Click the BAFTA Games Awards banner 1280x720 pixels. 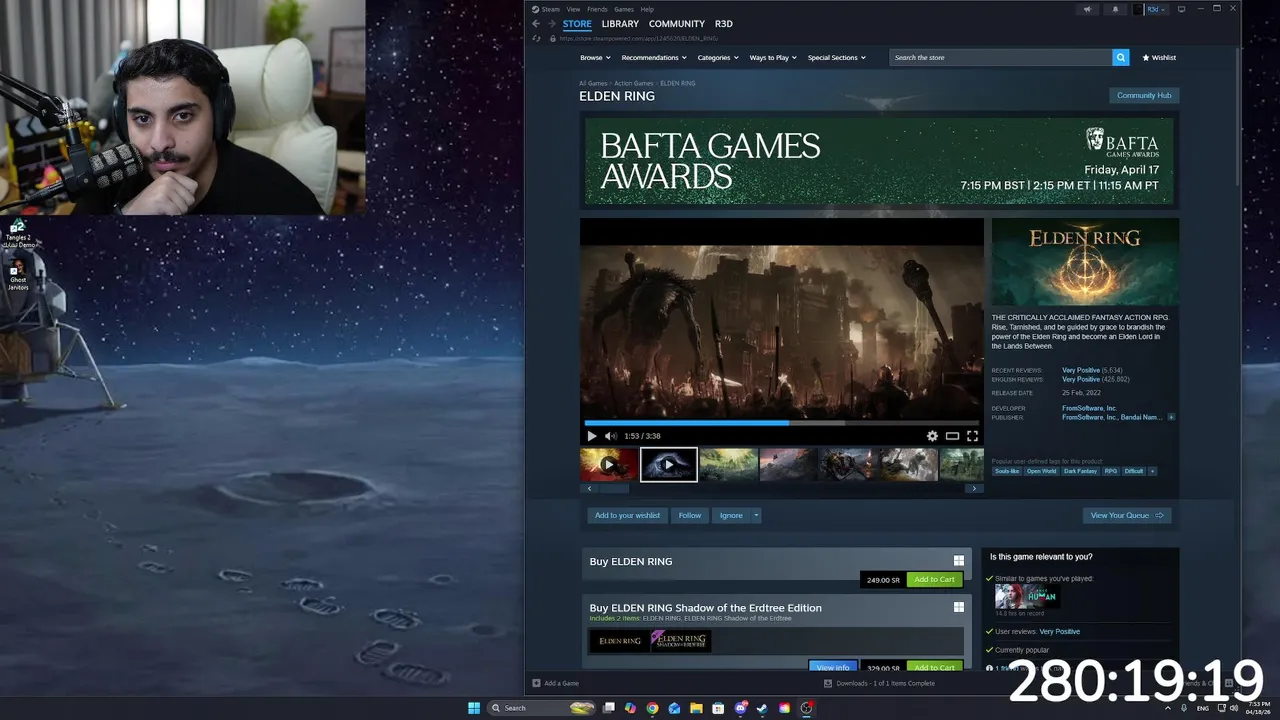(878, 161)
